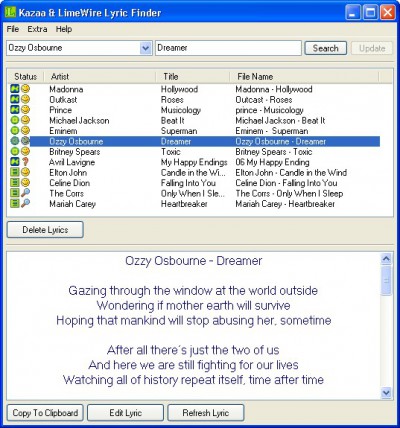
Task: Click the green circle icon beside Britney Spears
Action: pos(15,151)
